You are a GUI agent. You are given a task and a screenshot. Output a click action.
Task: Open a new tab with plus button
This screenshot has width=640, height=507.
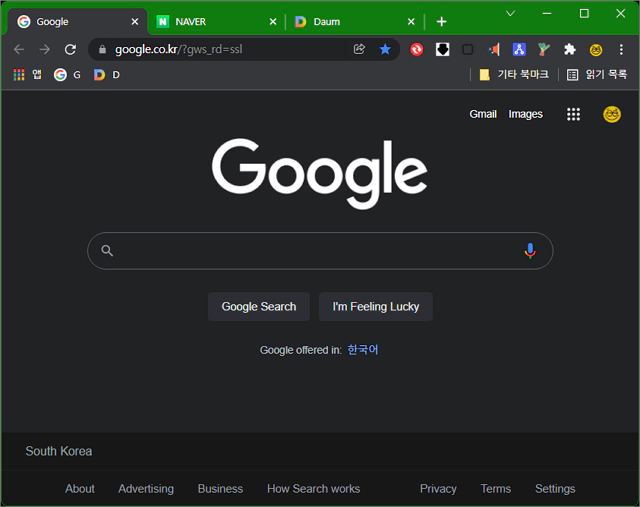click(441, 22)
